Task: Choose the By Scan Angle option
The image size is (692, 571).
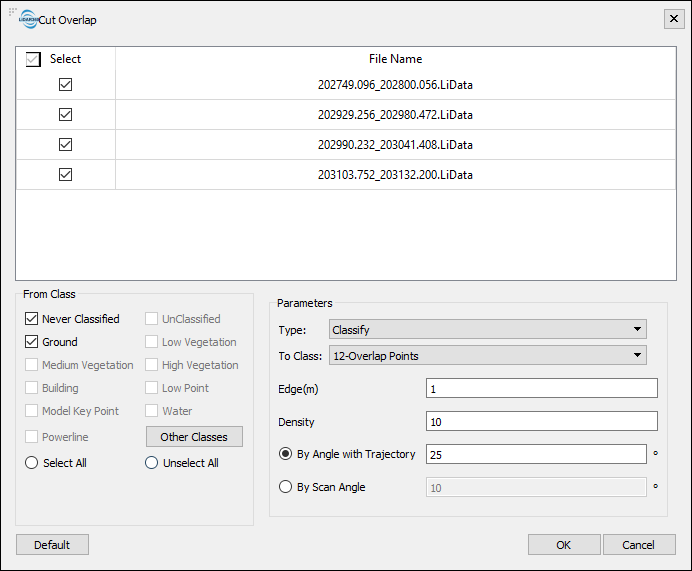Action: click(x=286, y=487)
